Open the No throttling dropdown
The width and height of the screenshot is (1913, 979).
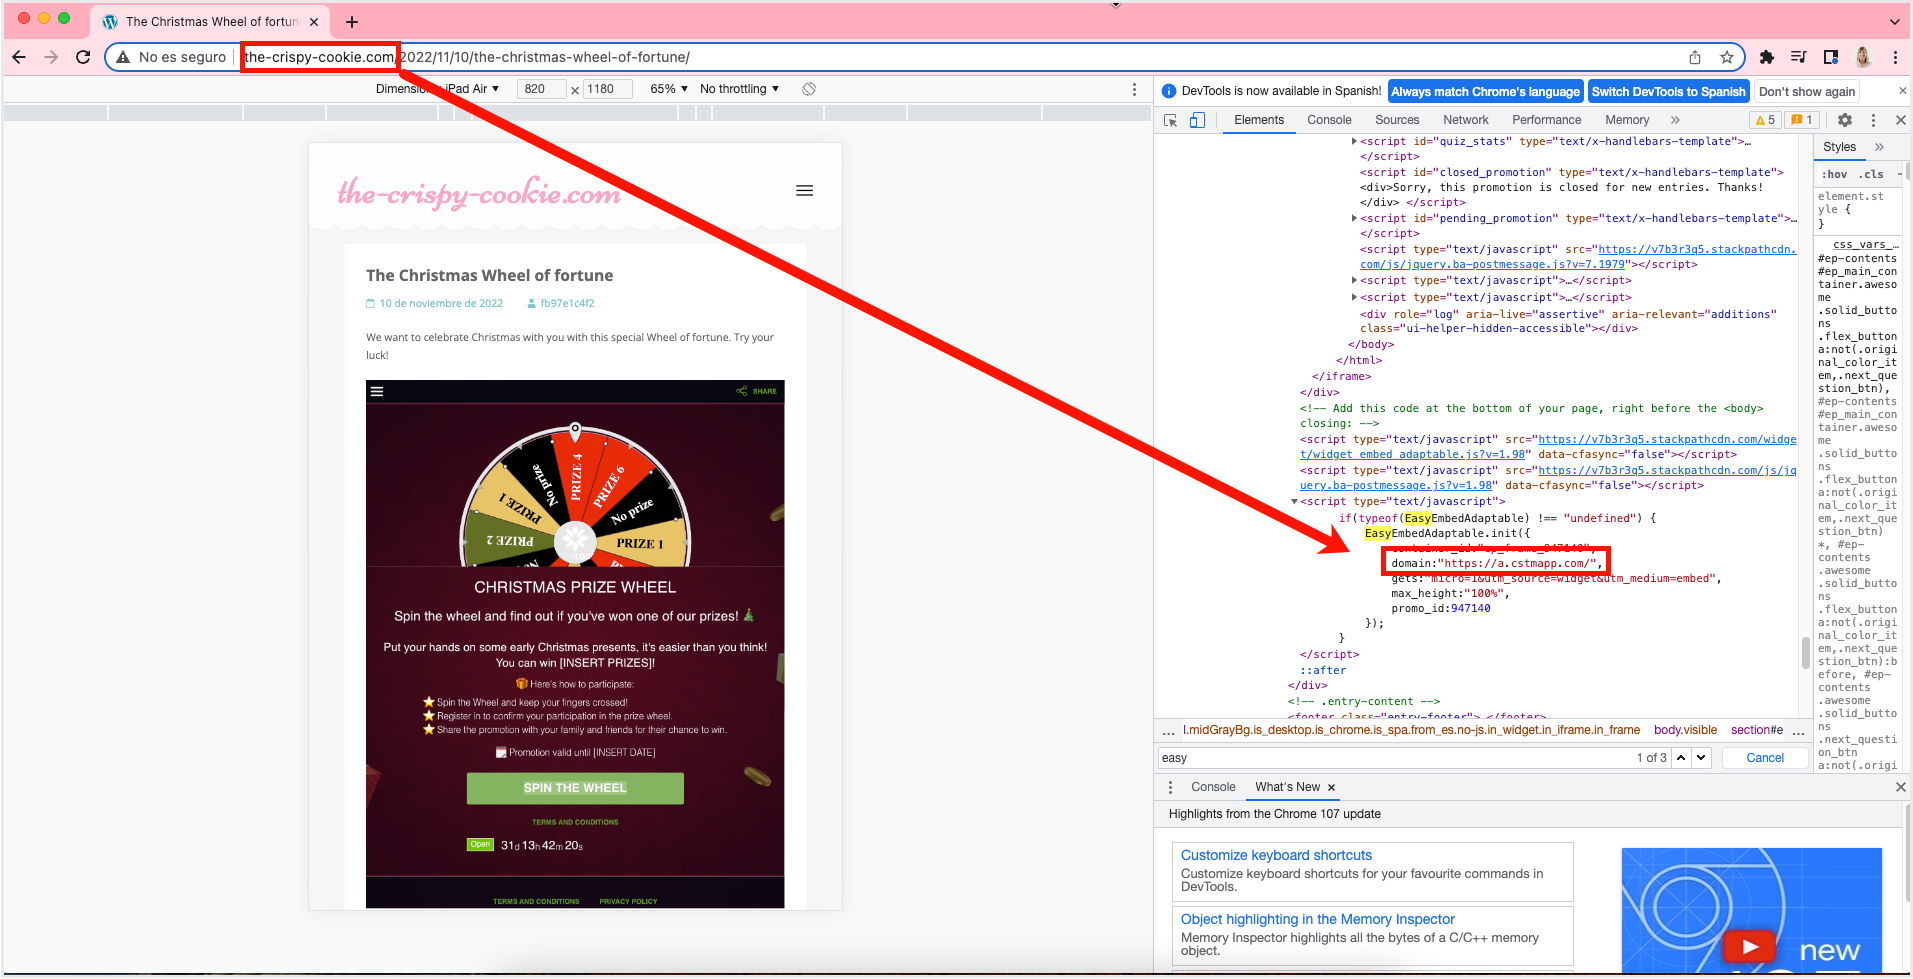739,89
